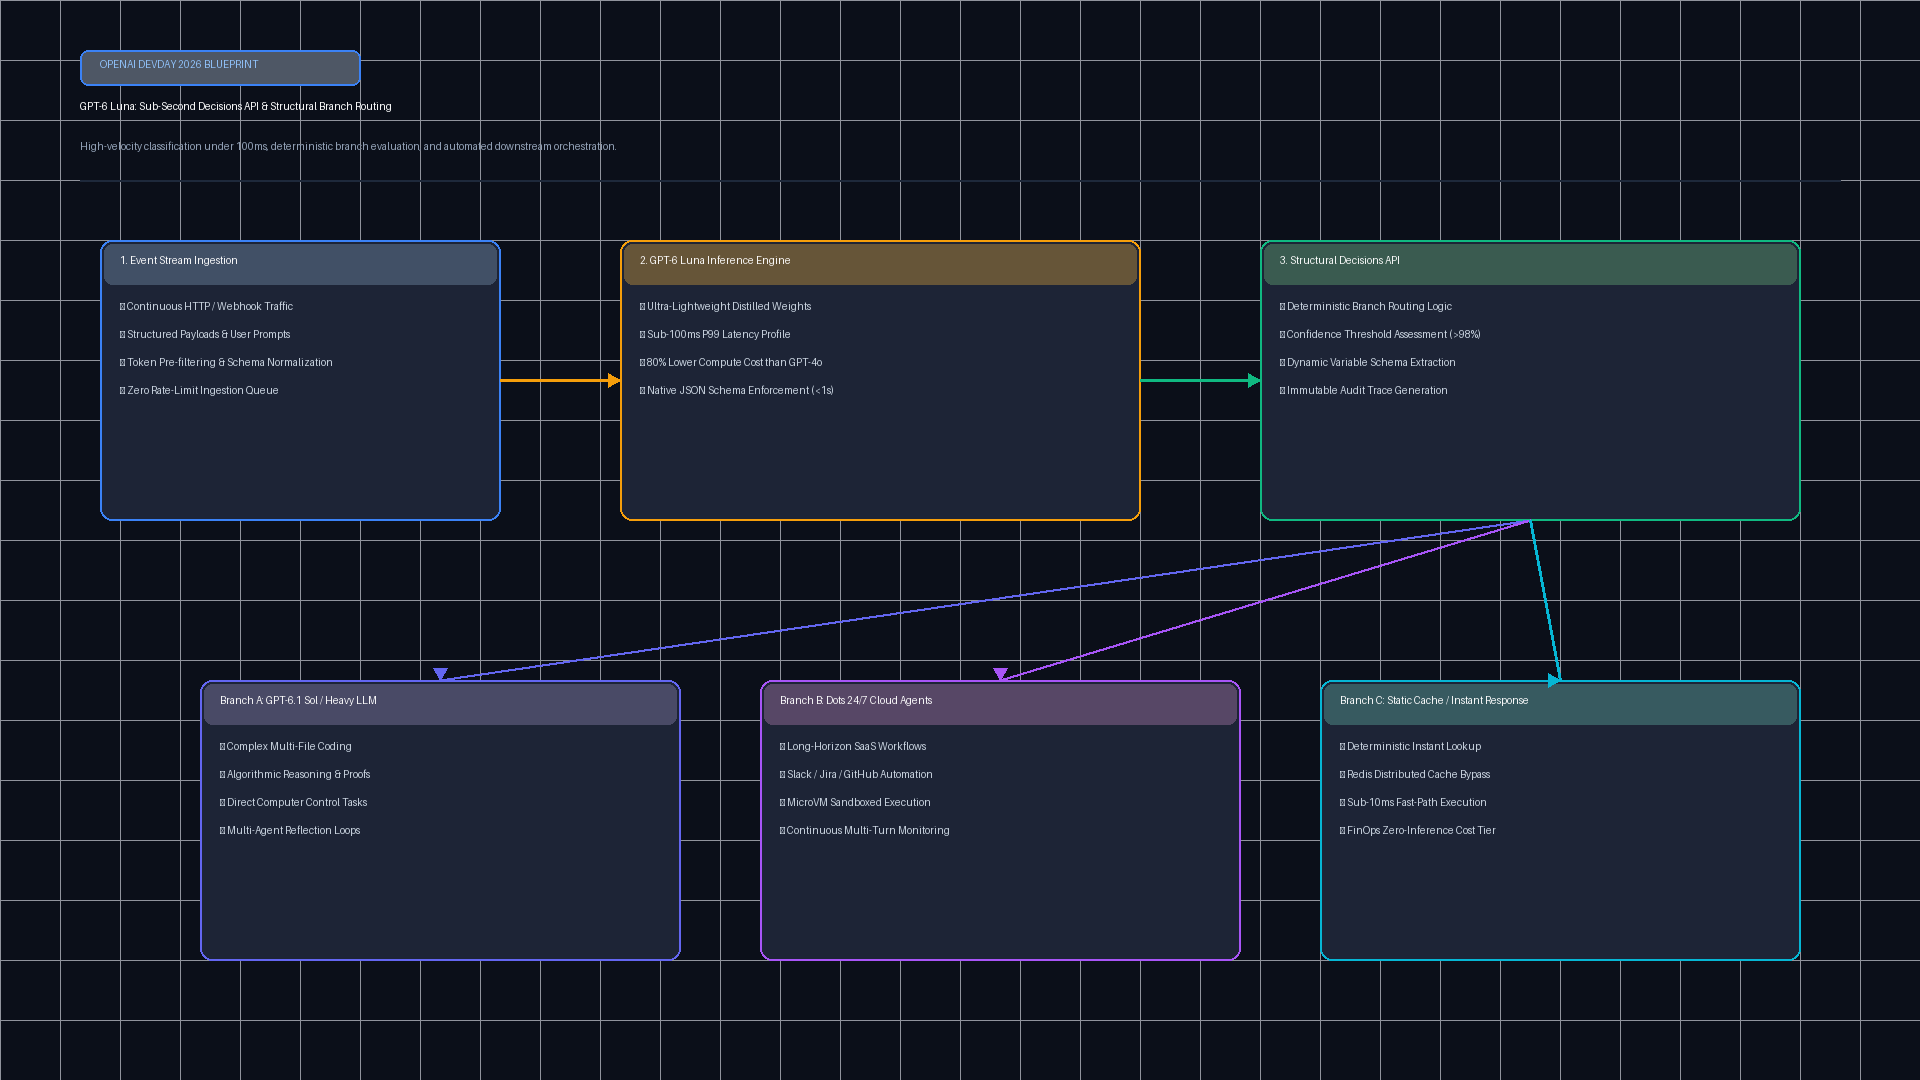Click 'FinOps Zero-Inference Cost Tier' line
The image size is (1920, 1080).
click(1418, 831)
